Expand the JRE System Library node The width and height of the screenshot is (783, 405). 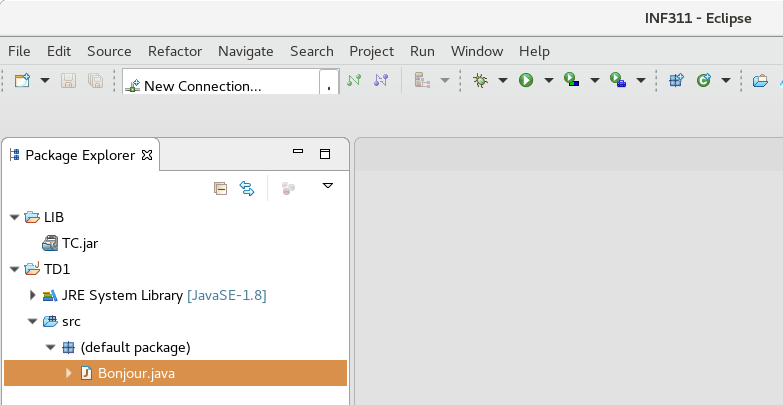[x=32, y=295]
